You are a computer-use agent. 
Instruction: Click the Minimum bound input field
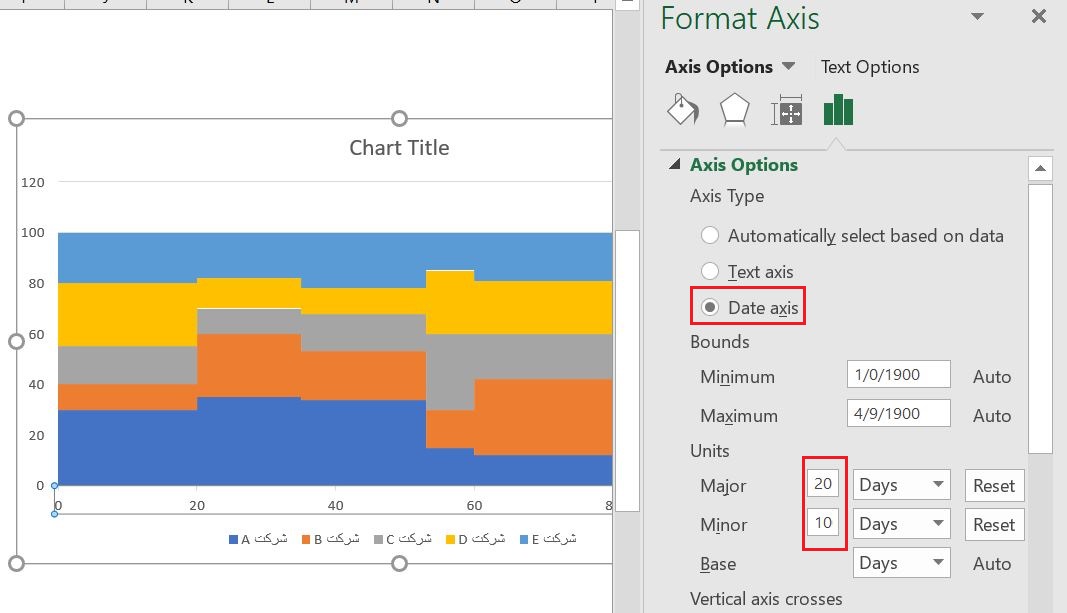click(x=898, y=374)
